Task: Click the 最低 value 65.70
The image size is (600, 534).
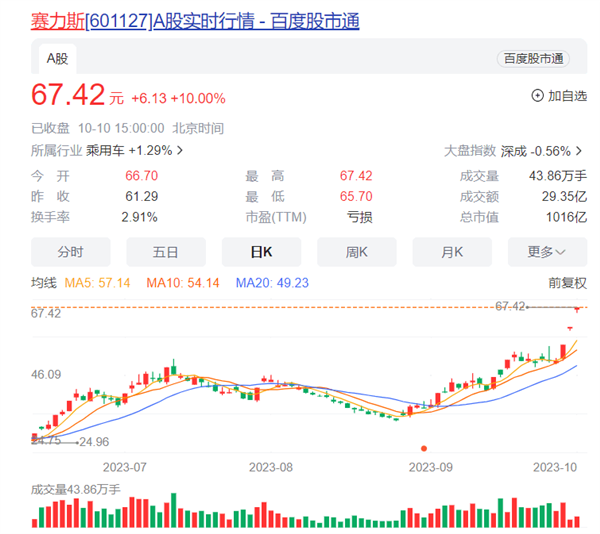Action: click(356, 196)
